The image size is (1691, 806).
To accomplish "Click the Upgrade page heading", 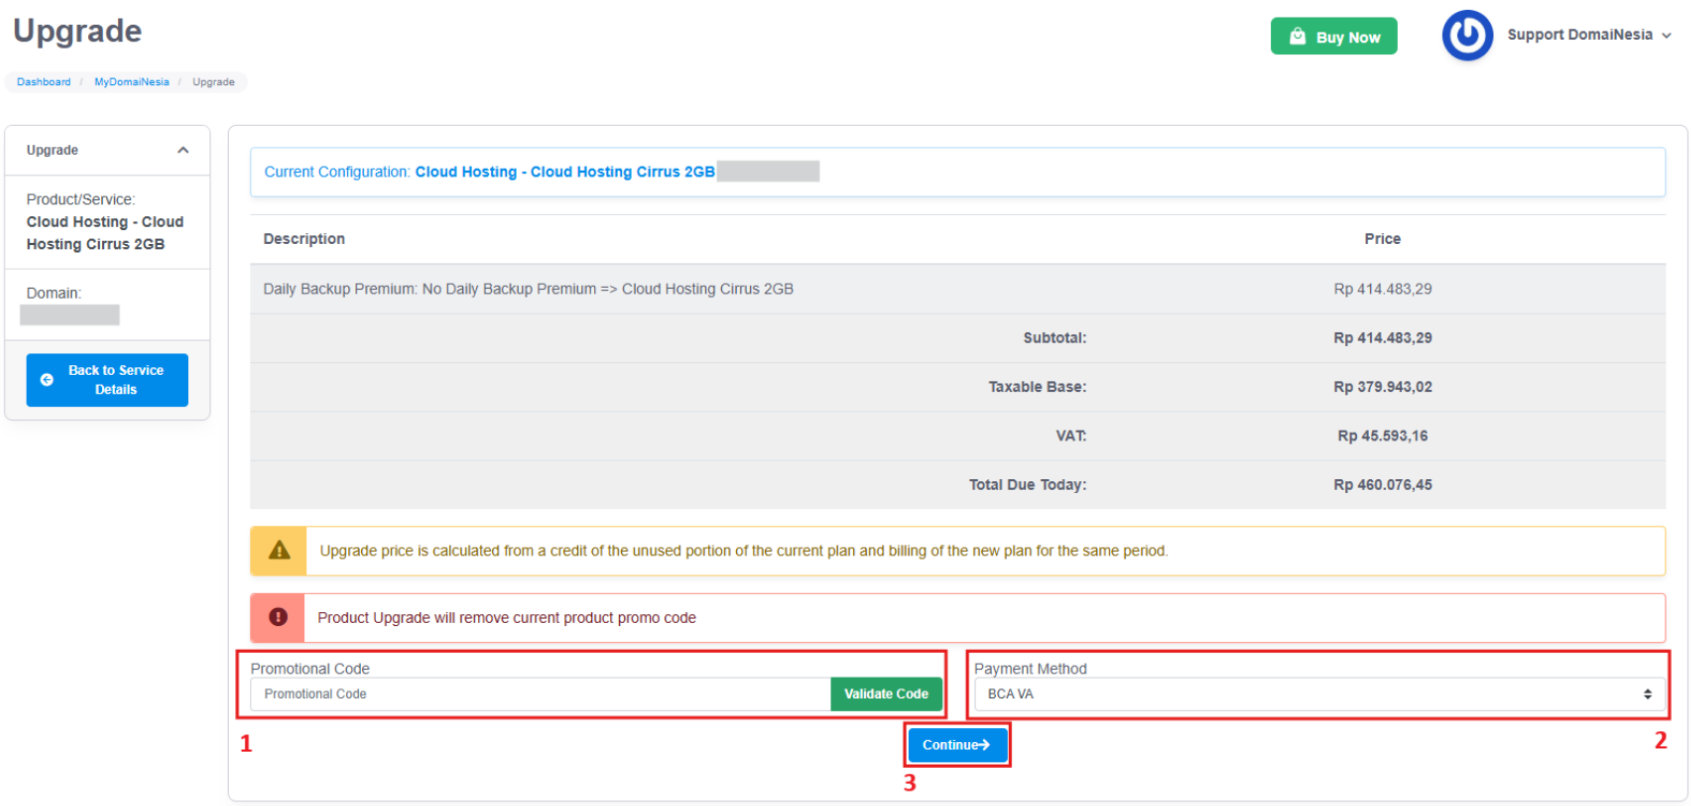I will point(77,31).
